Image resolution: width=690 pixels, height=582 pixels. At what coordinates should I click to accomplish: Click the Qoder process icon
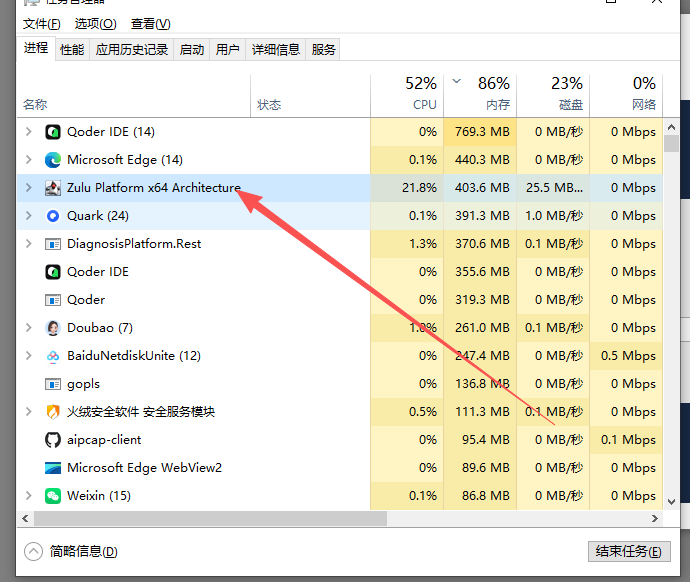click(x=53, y=300)
